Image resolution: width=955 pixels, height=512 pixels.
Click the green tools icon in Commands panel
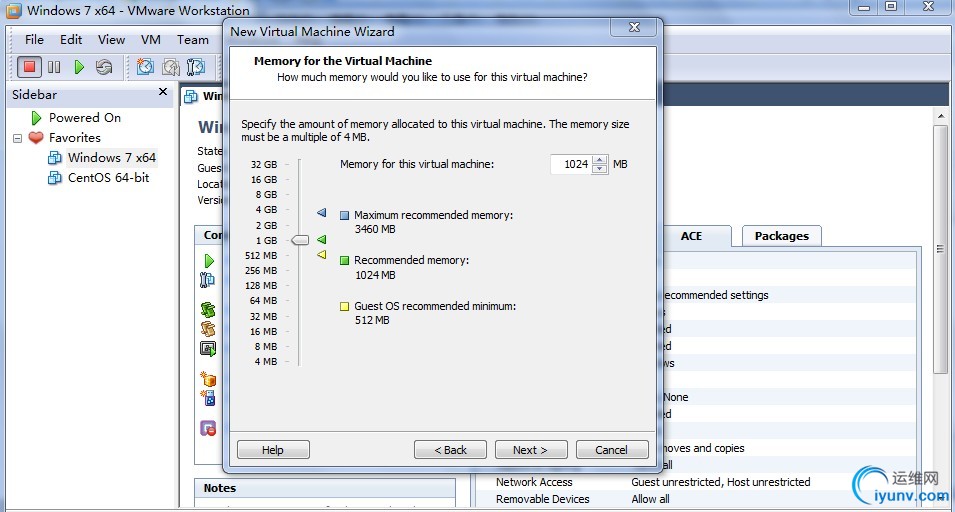[x=208, y=309]
